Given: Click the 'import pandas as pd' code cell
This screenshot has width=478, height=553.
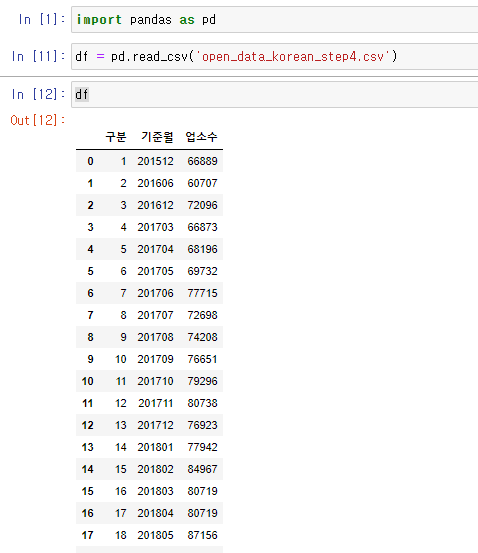Looking at the screenshot, I should click(x=274, y=20).
